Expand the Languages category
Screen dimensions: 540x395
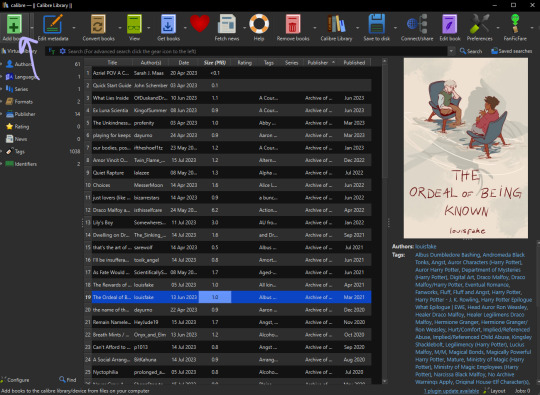tap(2, 76)
